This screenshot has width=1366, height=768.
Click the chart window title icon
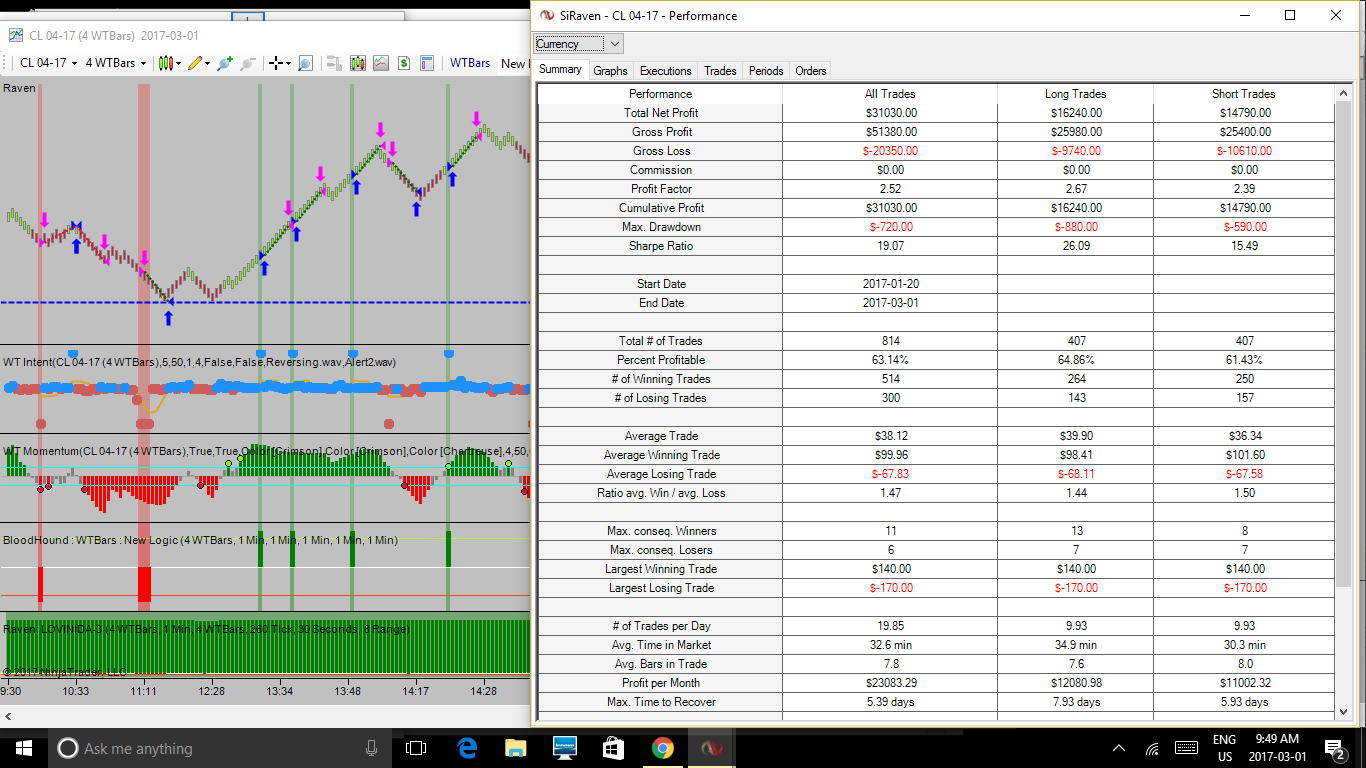pyautogui.click(x=15, y=35)
